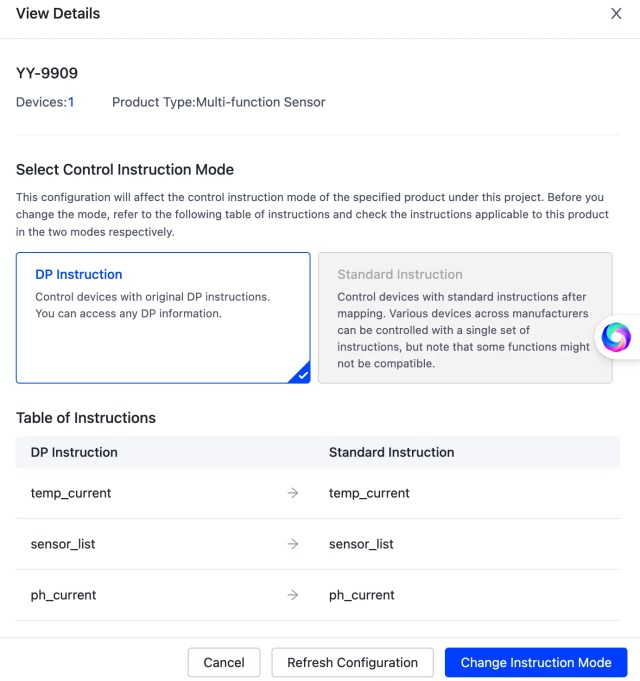The image size is (640, 681).
Task: Click the Cancel button
Action: [x=224, y=662]
